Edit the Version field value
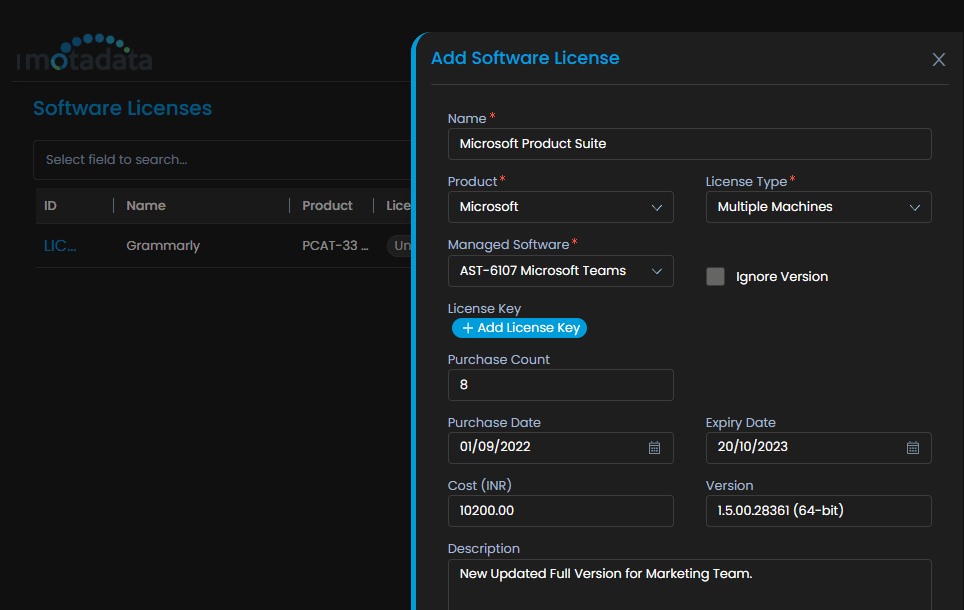The width and height of the screenshot is (964, 610). (818, 511)
